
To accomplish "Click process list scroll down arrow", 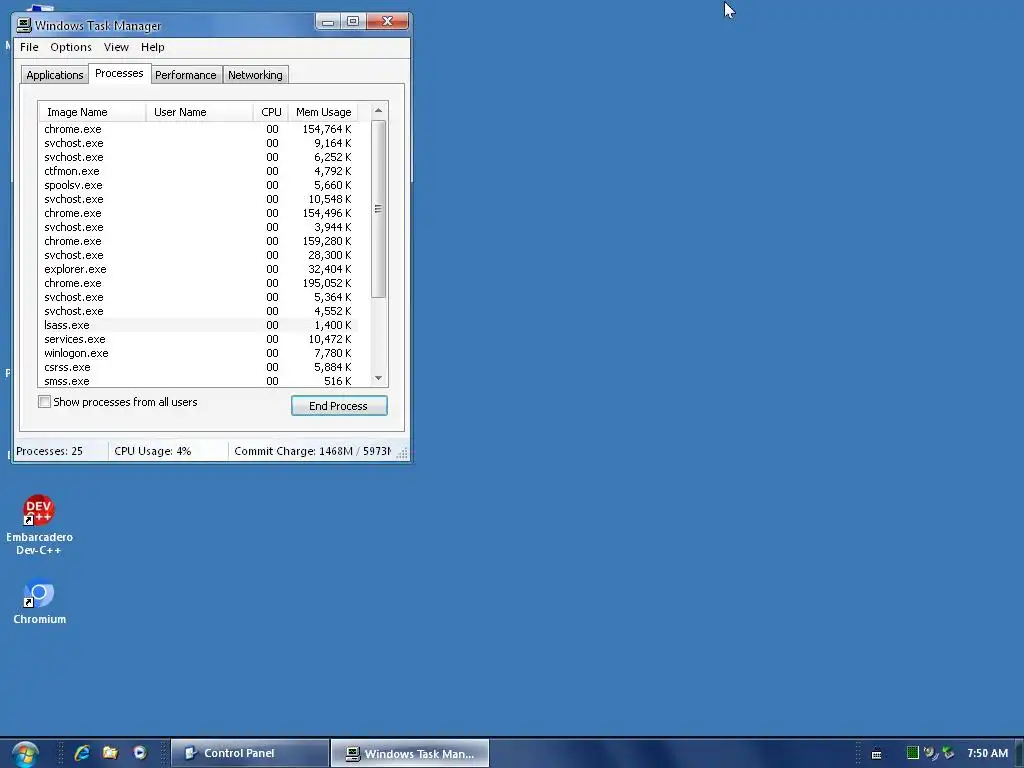I will pos(378,378).
